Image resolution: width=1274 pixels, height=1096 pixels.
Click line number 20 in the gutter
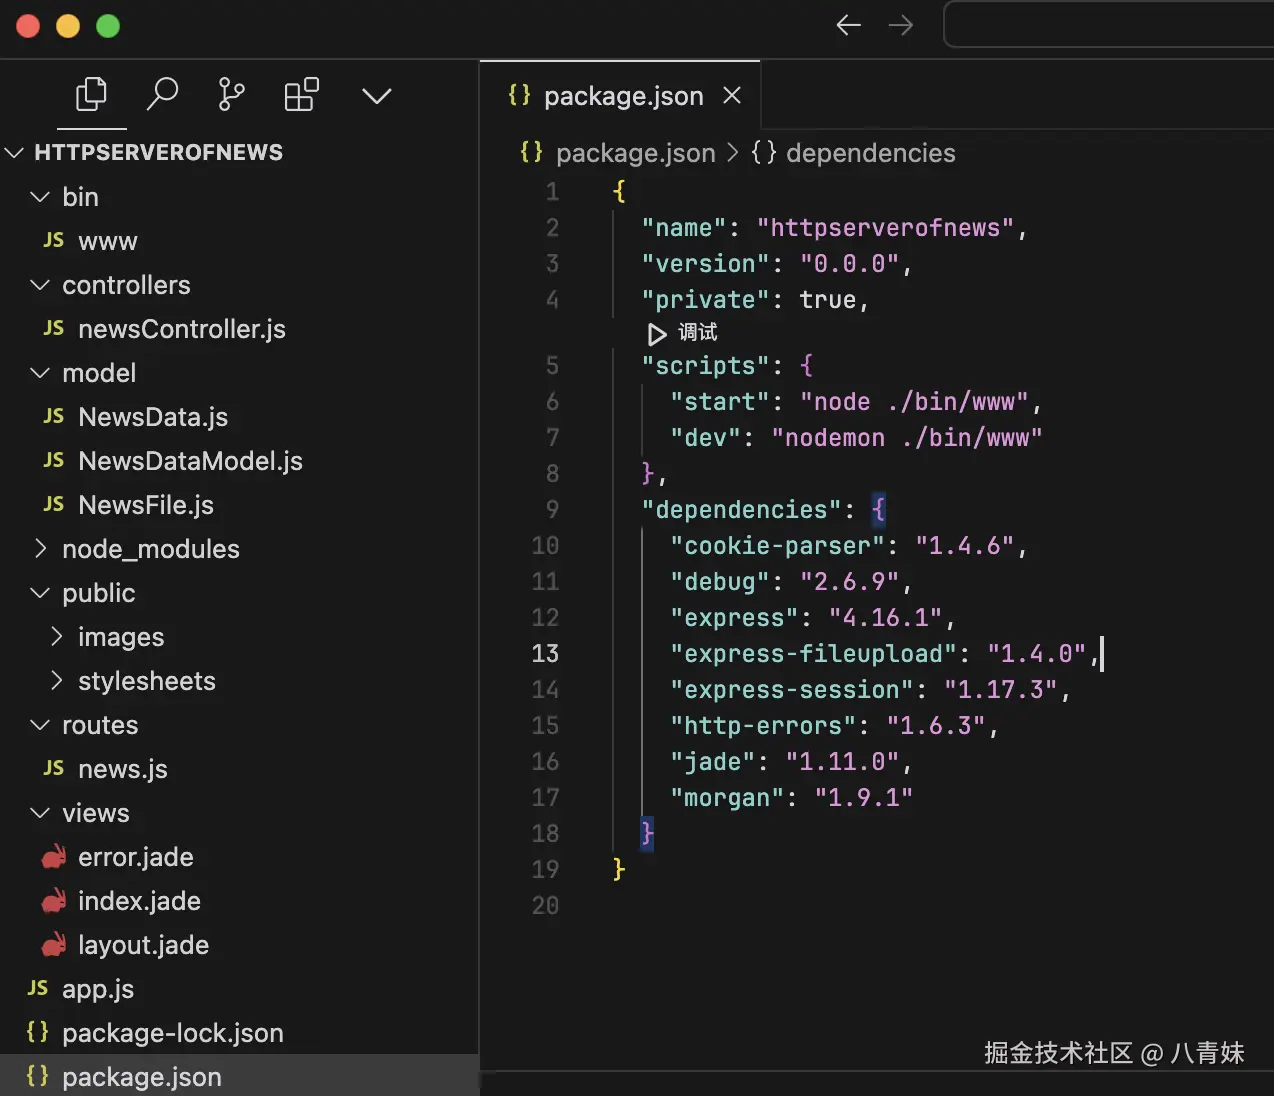tap(545, 906)
